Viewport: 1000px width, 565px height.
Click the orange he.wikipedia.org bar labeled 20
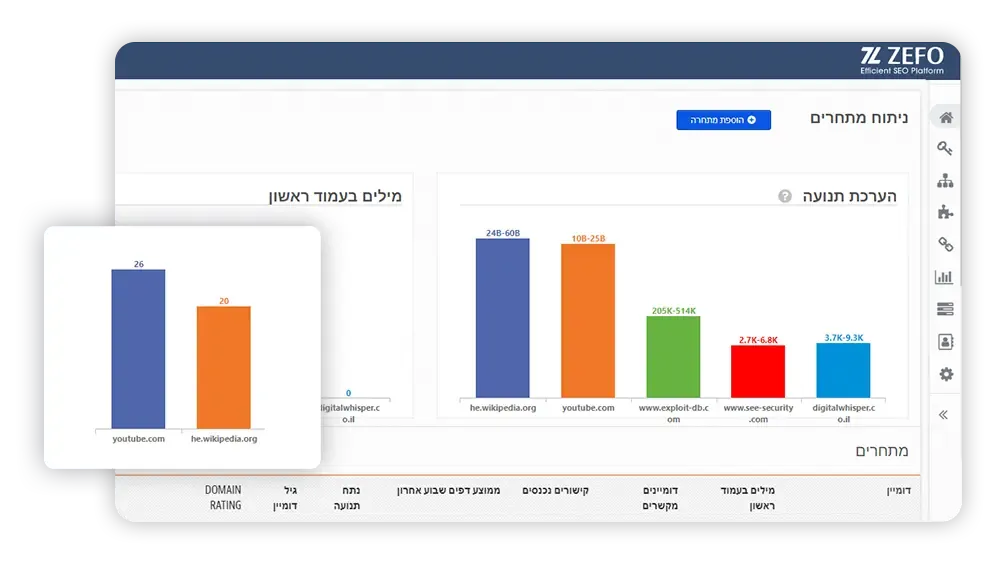(x=224, y=367)
